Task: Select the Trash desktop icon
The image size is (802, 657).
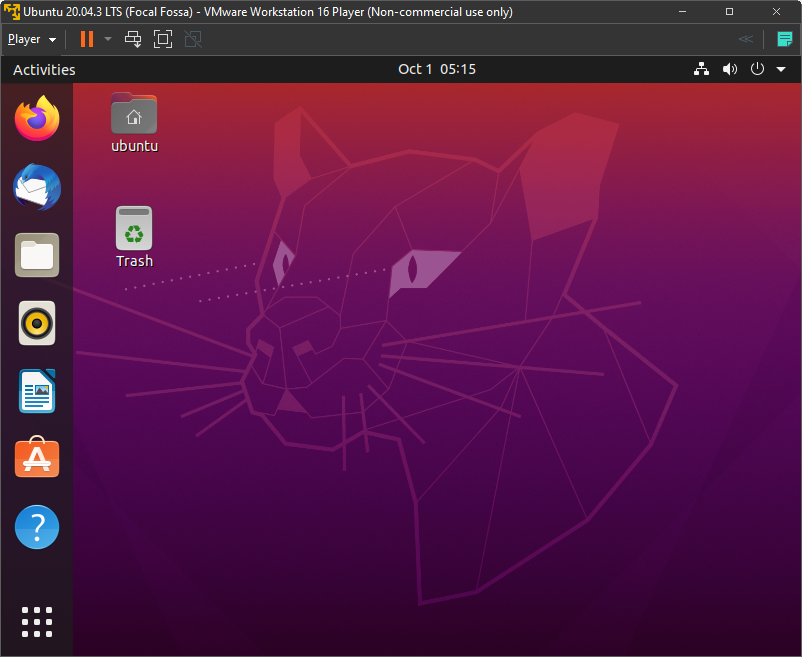Action: pyautogui.click(x=134, y=236)
